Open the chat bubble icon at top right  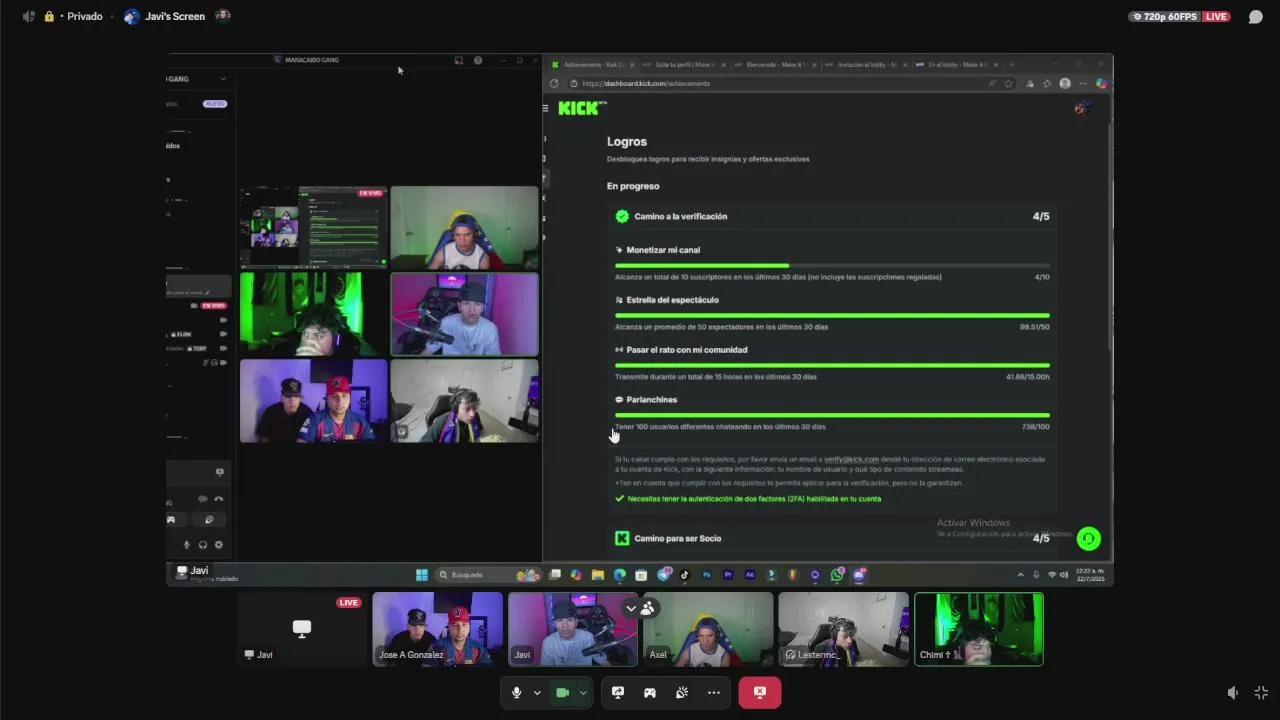tap(1255, 17)
